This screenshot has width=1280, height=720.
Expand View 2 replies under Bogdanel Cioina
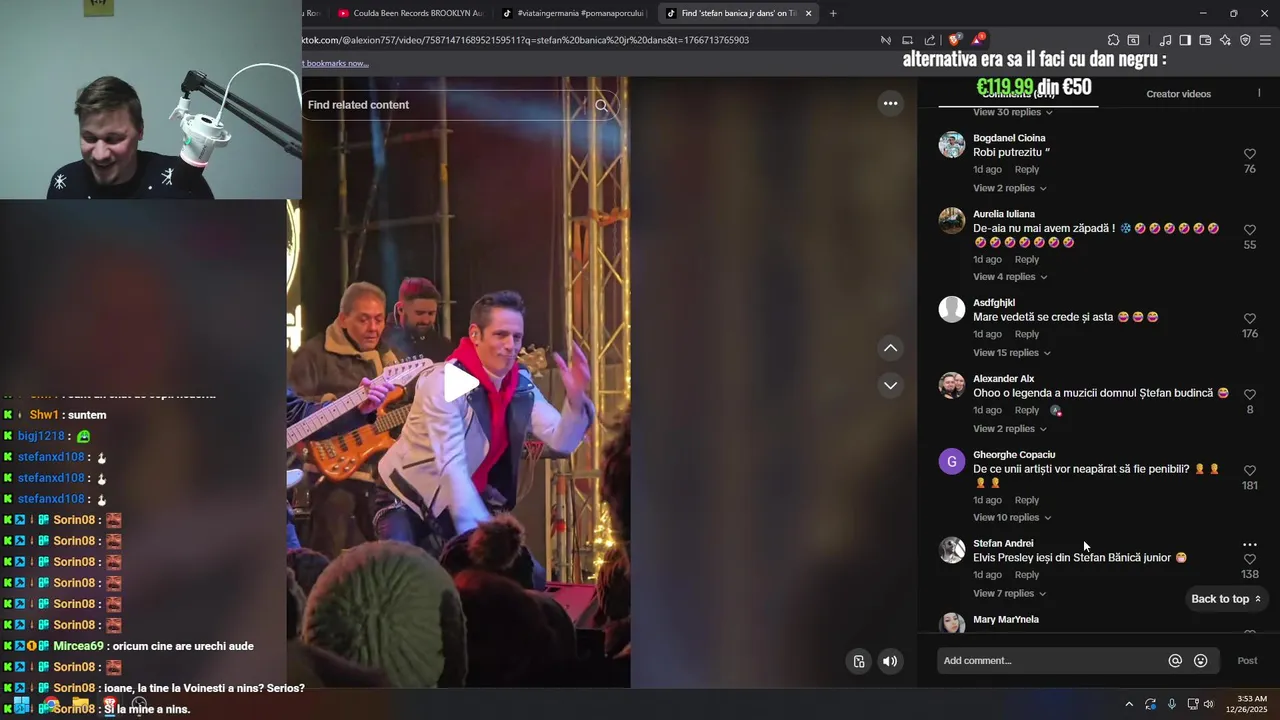[1009, 188]
